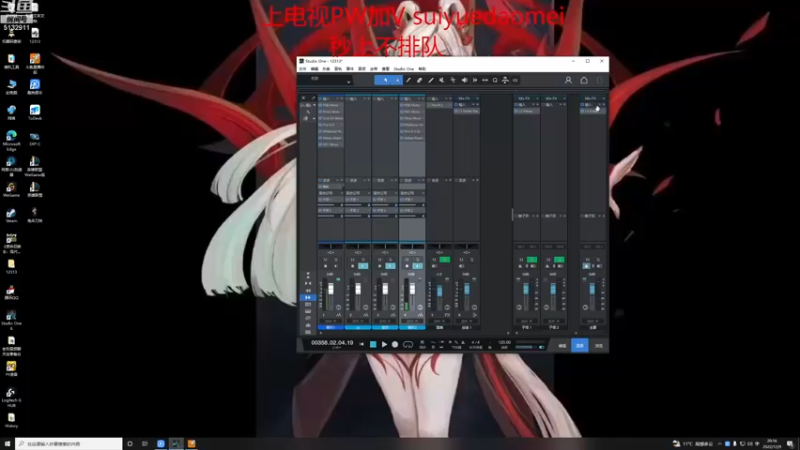
Task: Toggle green Solo on first sub bus
Action: tap(532, 260)
